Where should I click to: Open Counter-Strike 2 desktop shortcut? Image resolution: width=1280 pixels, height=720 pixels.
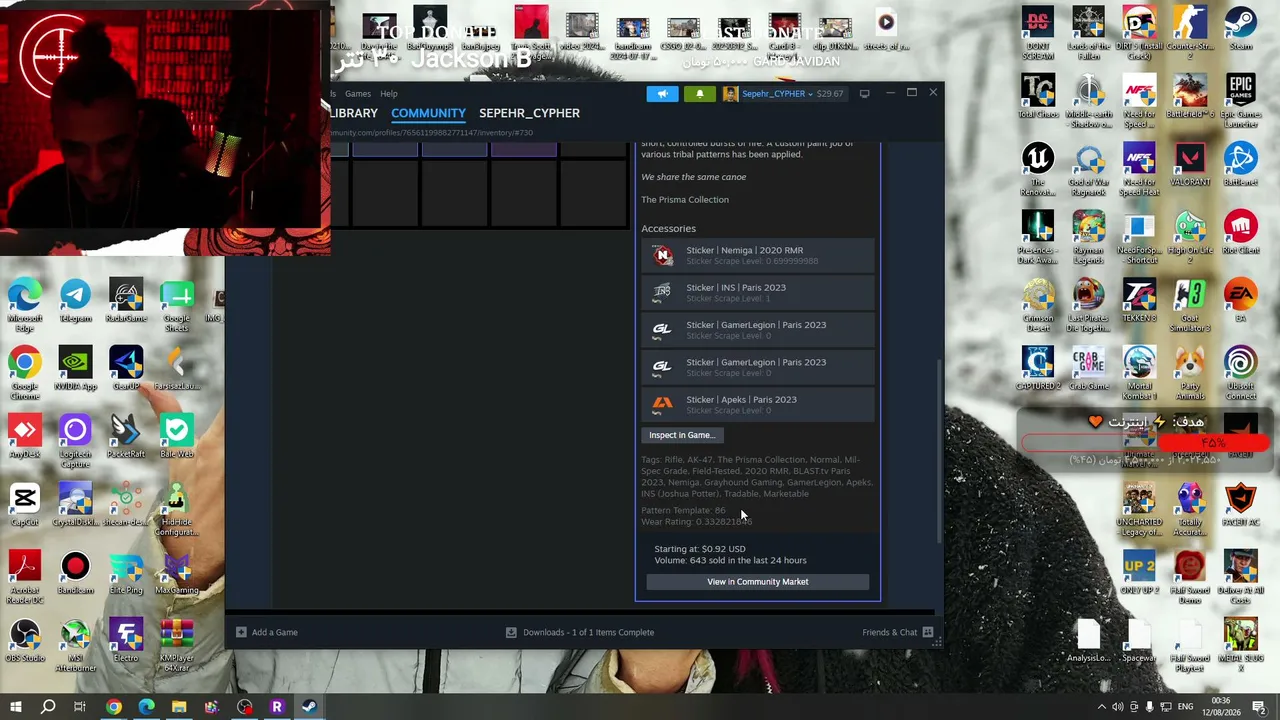click(1190, 34)
